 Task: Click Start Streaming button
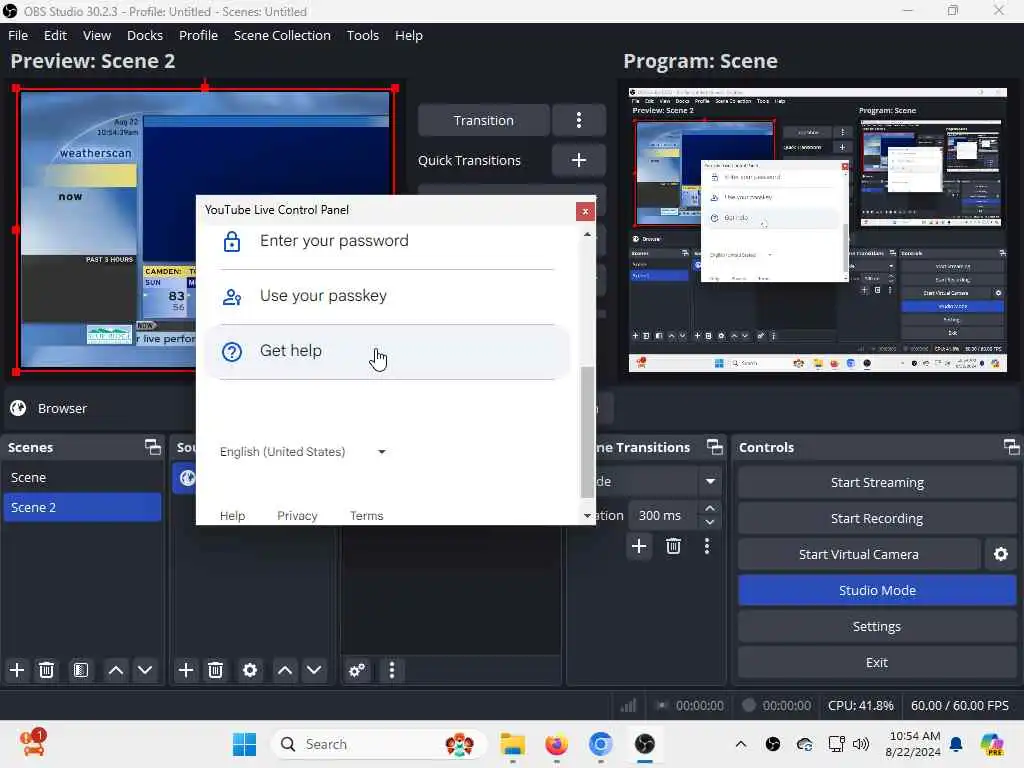(877, 483)
